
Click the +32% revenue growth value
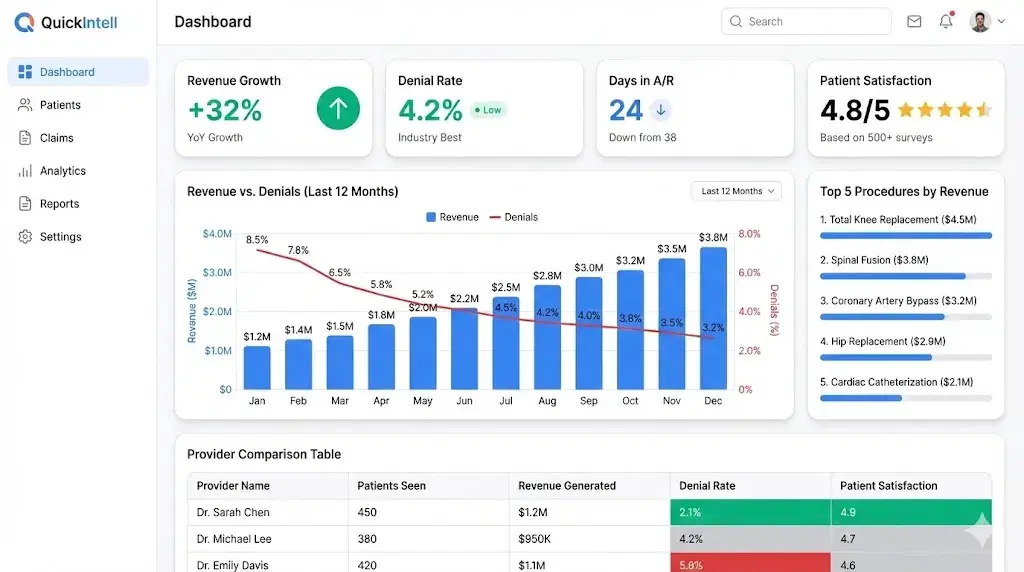coord(225,110)
